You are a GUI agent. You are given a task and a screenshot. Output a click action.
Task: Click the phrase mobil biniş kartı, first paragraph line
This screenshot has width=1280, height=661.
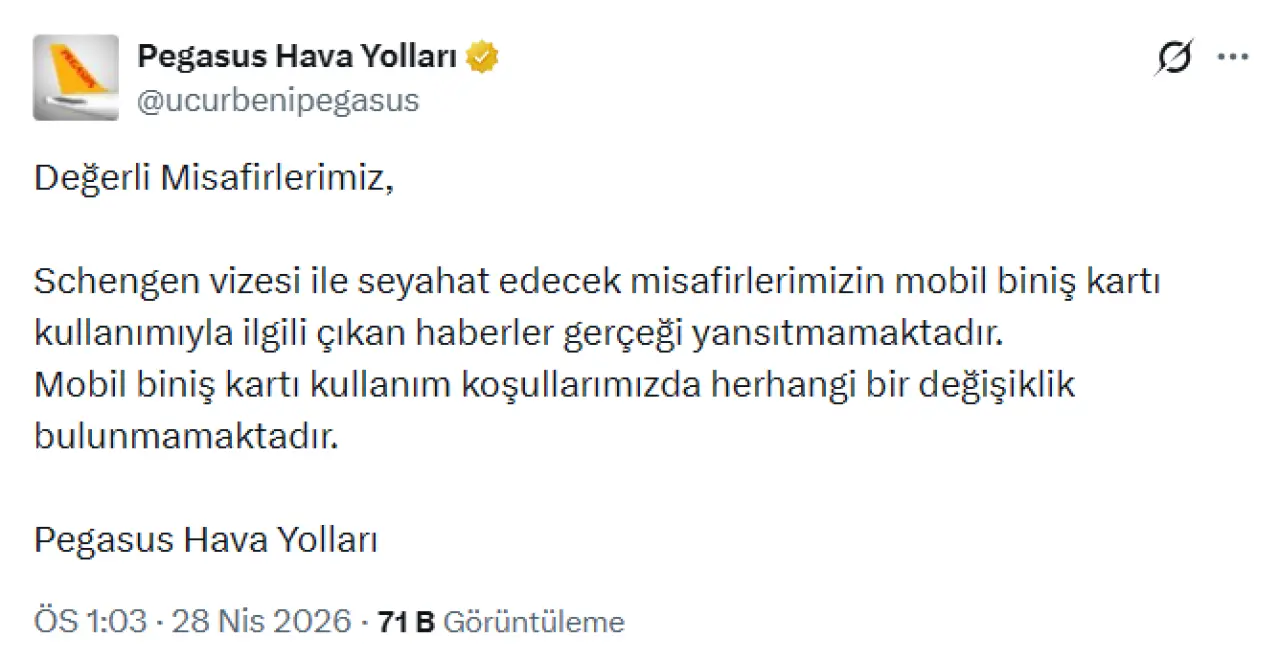pyautogui.click(x=1026, y=283)
